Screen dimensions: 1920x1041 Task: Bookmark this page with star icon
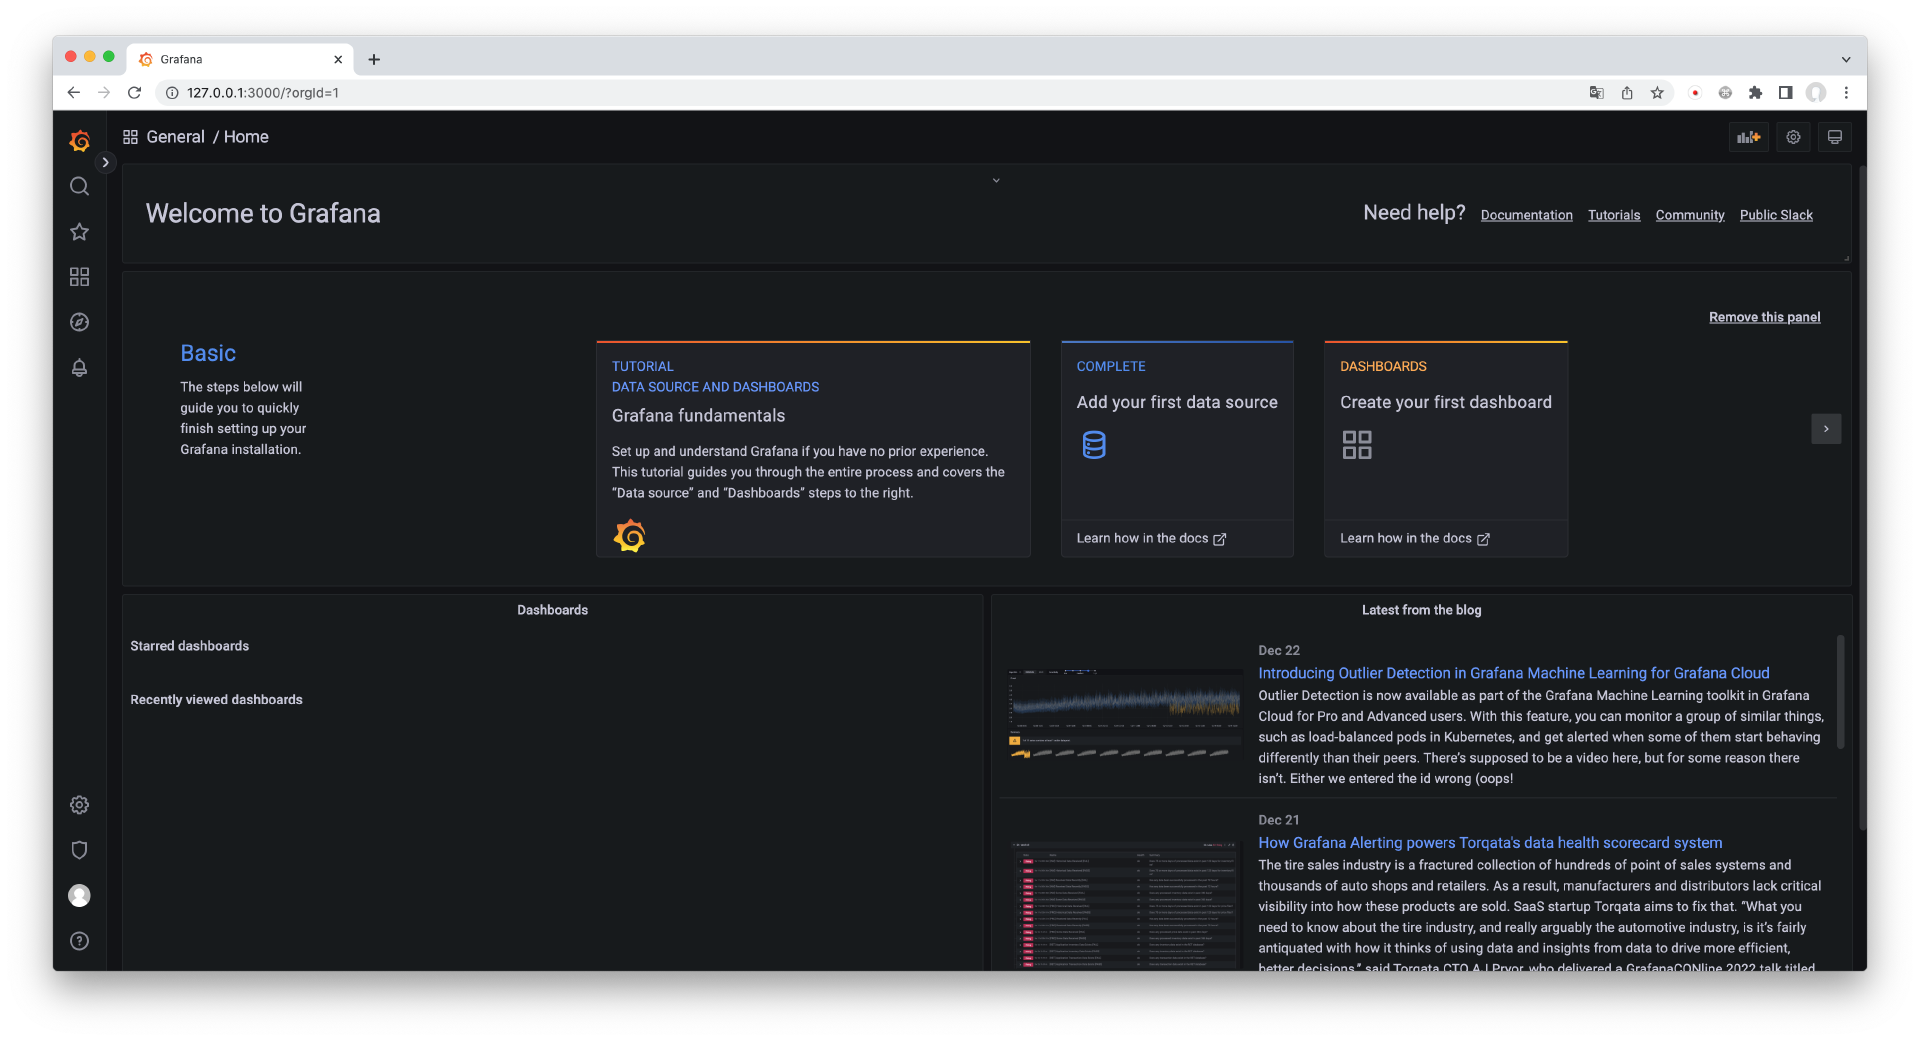[1657, 93]
